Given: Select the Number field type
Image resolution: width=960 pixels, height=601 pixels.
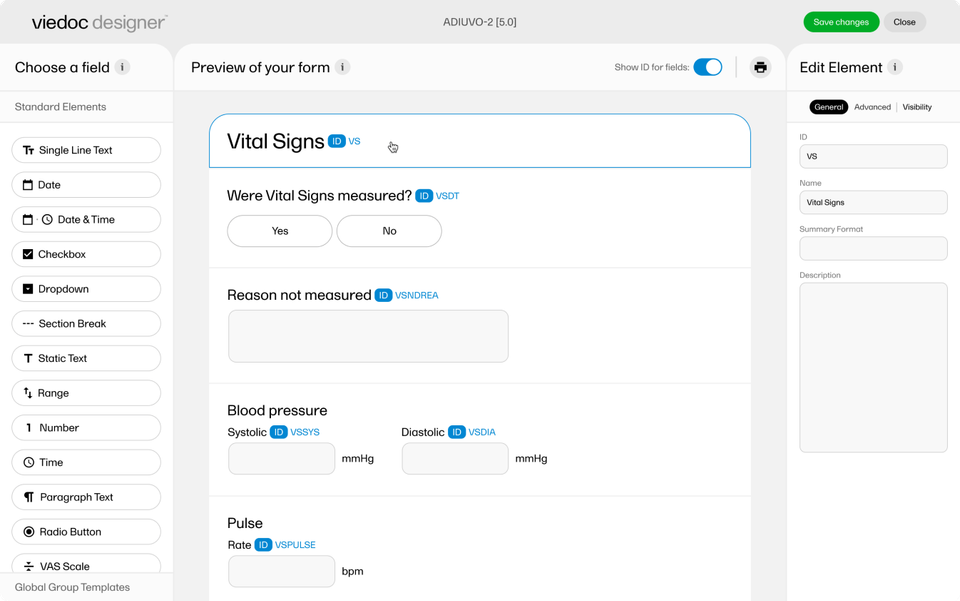Looking at the screenshot, I should click(x=85, y=427).
